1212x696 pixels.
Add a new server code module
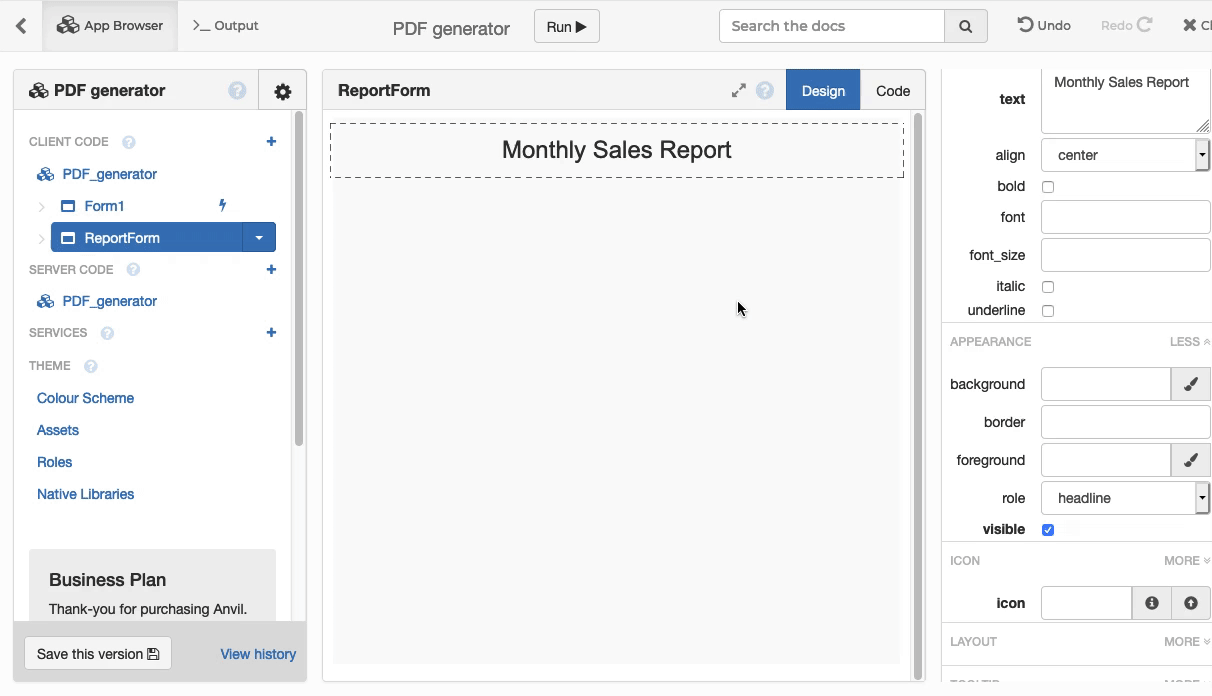(x=271, y=270)
